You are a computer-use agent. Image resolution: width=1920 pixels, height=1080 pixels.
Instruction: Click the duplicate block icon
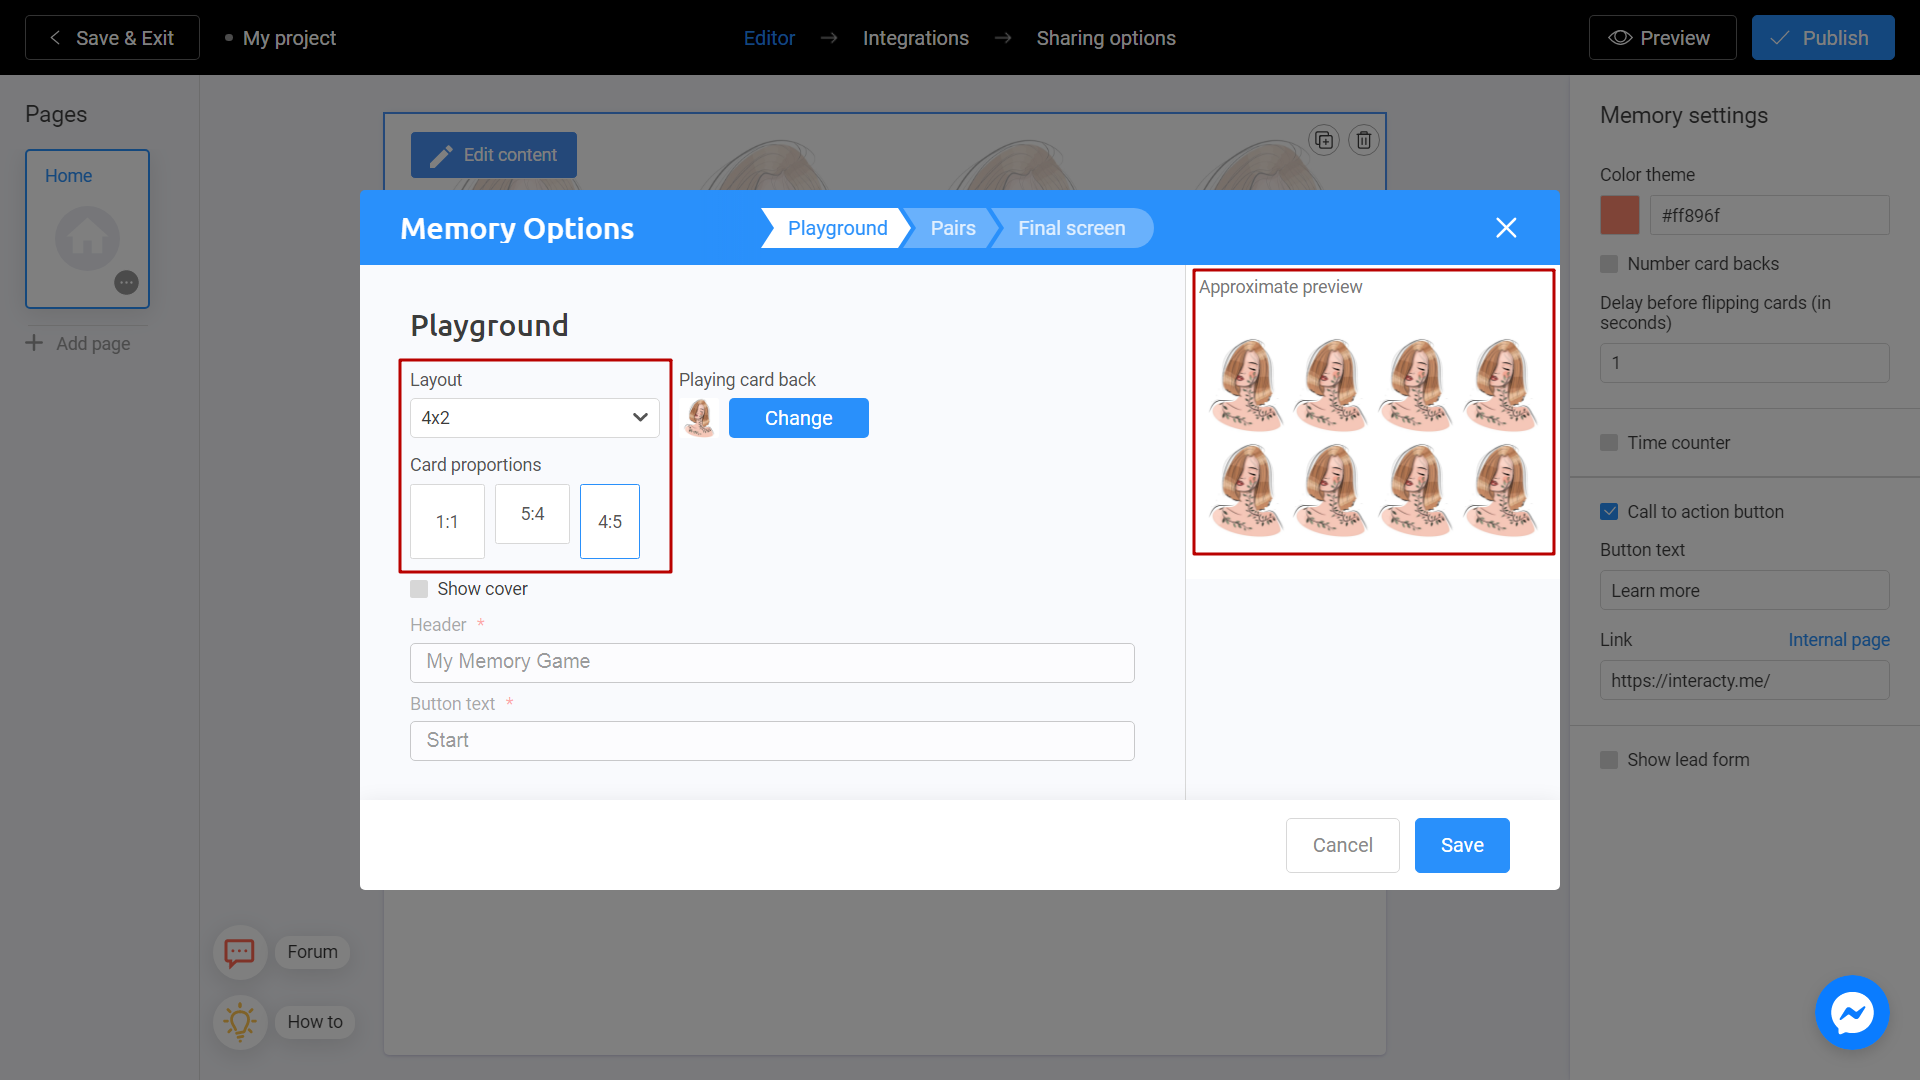pos(1324,140)
